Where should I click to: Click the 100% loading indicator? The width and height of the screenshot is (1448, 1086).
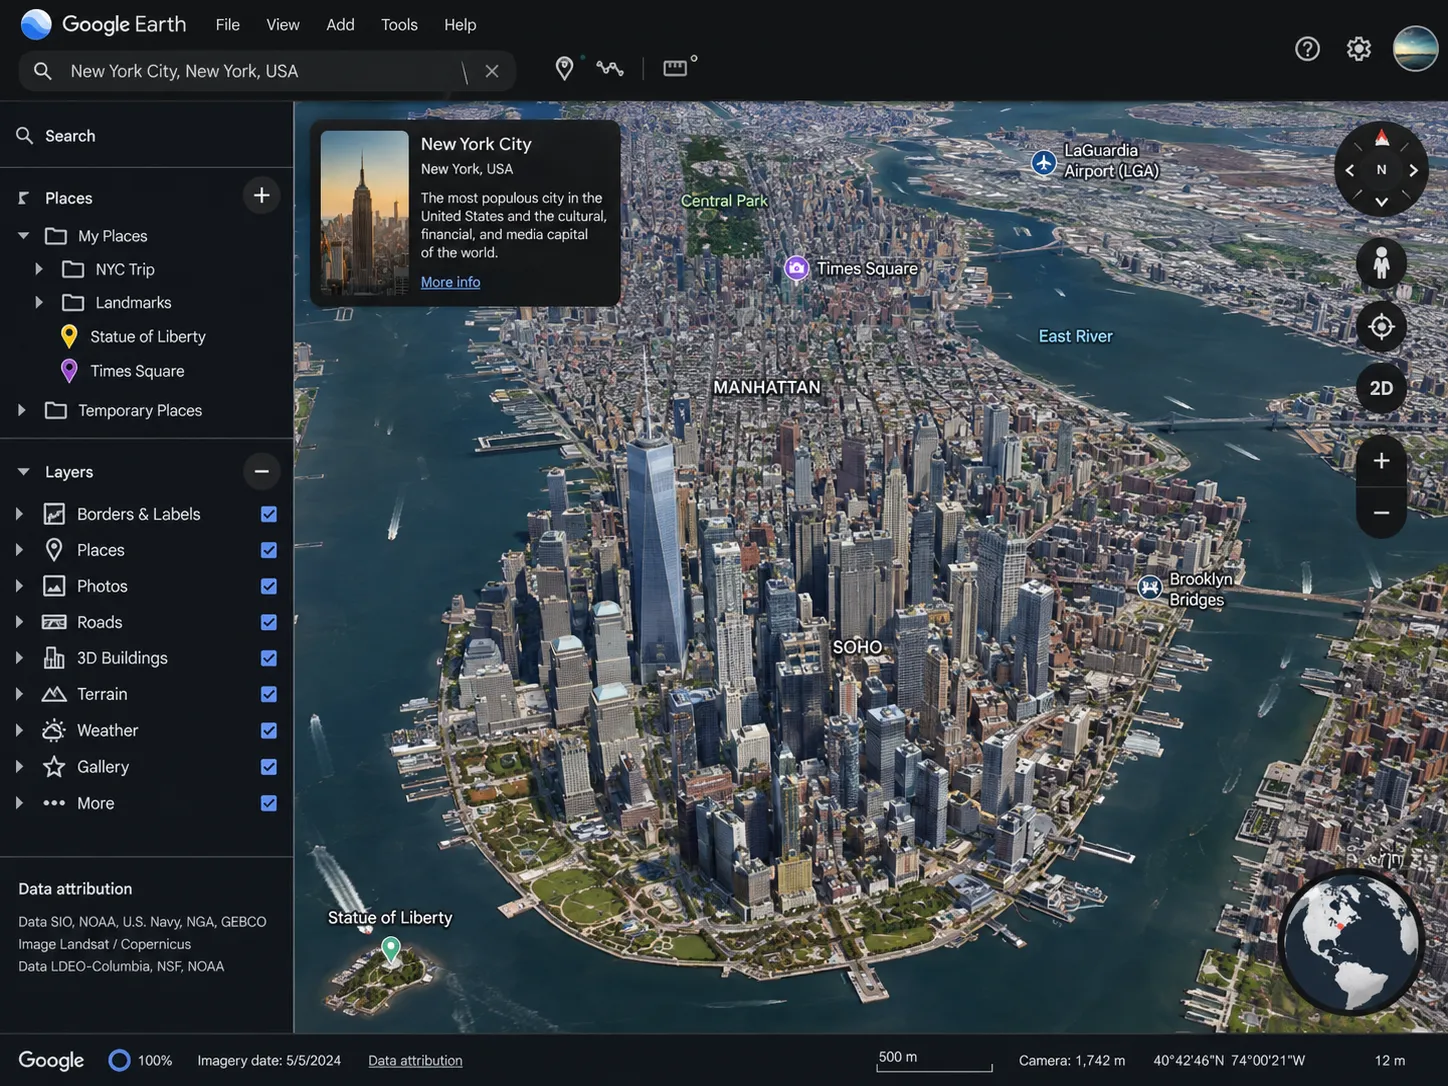click(140, 1061)
